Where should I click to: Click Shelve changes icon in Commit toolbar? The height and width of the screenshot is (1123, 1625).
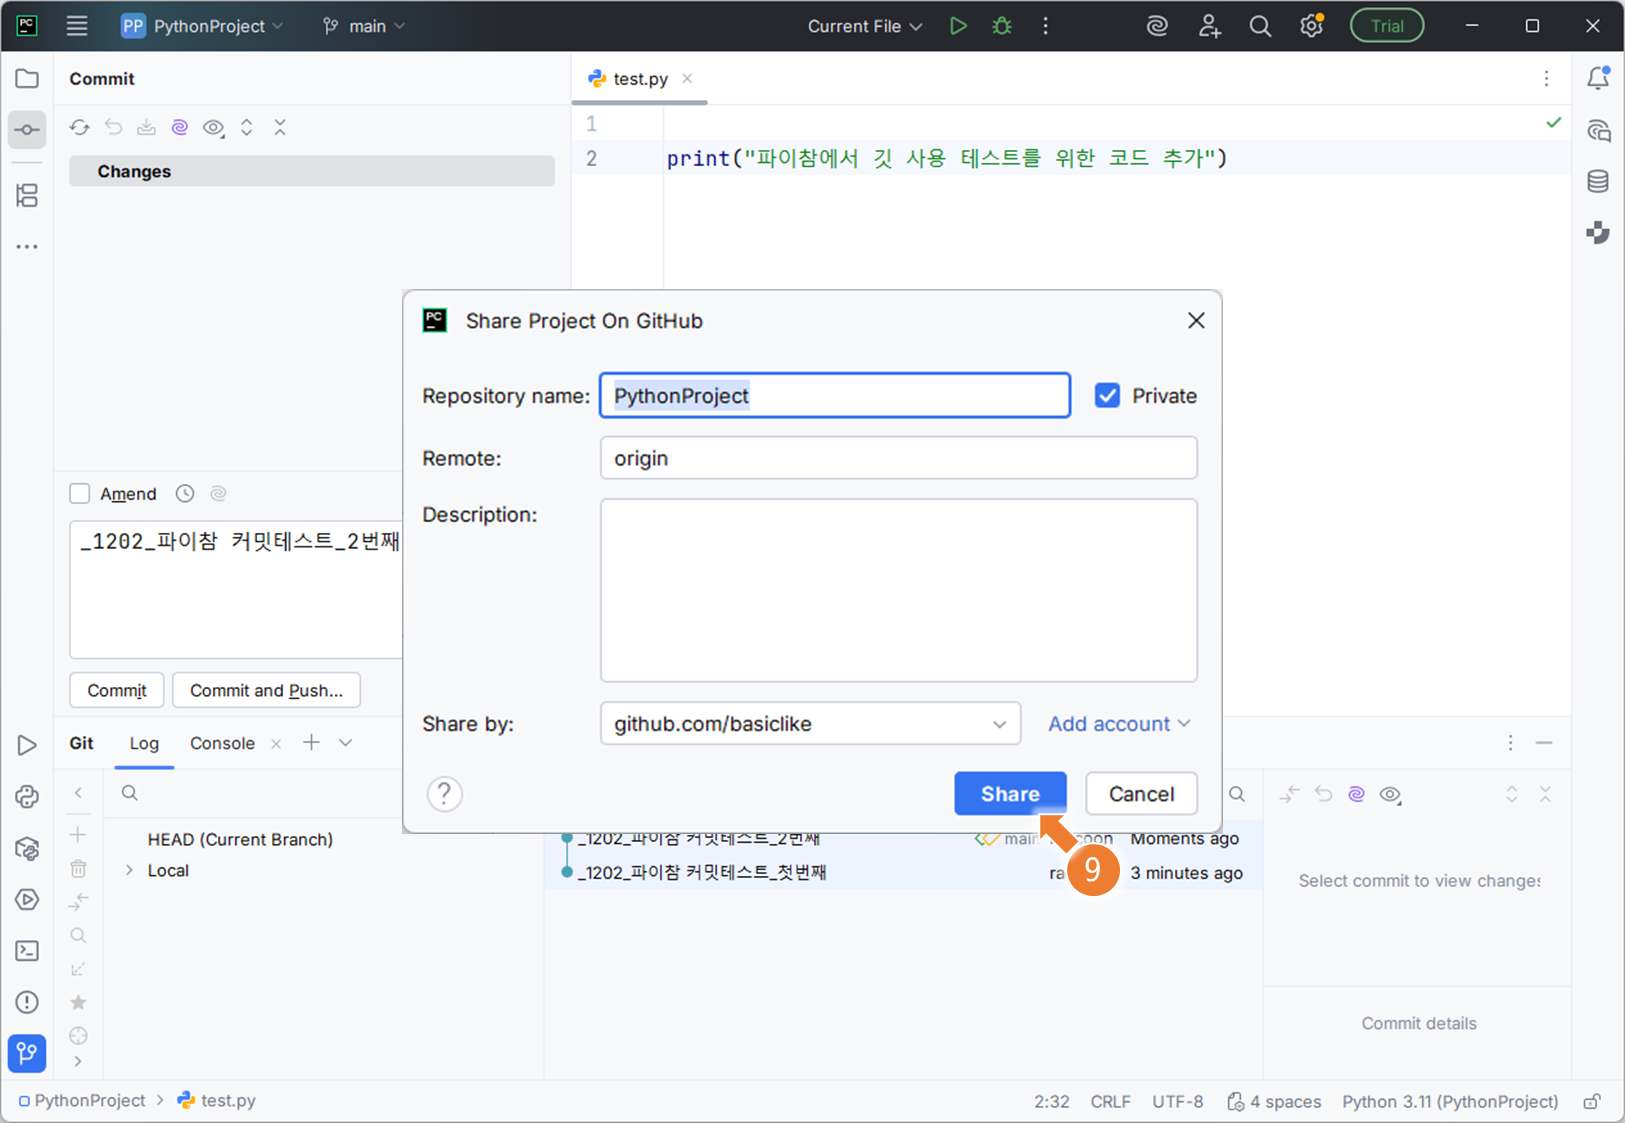pyautogui.click(x=146, y=127)
